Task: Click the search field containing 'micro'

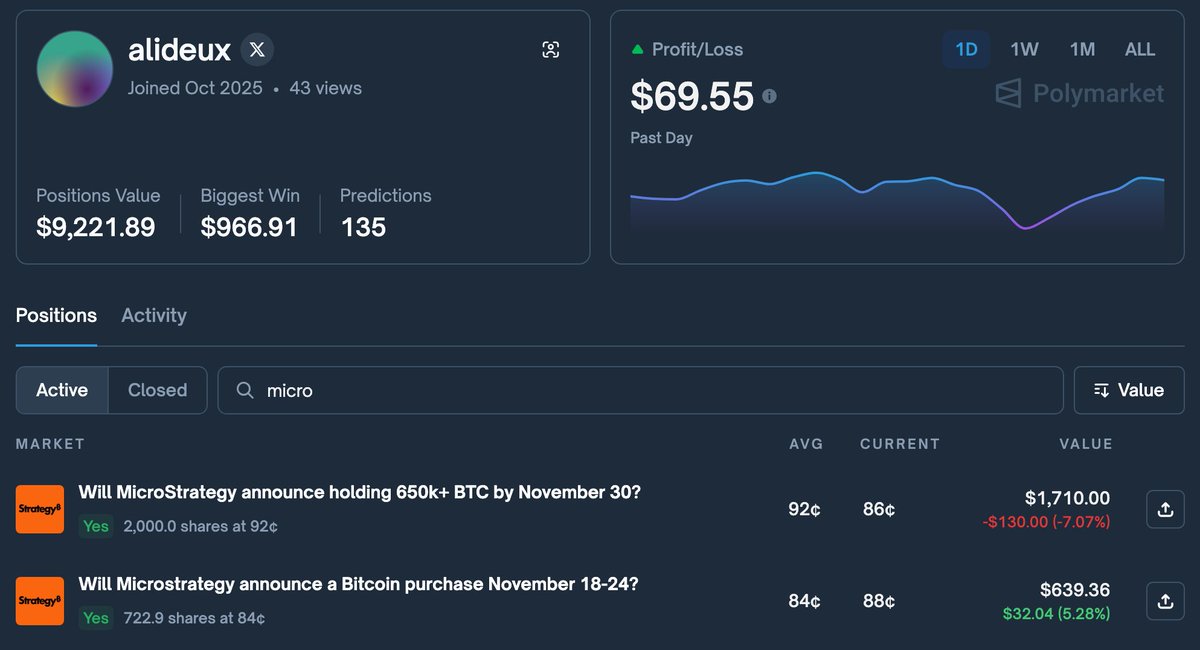Action: pos(640,390)
